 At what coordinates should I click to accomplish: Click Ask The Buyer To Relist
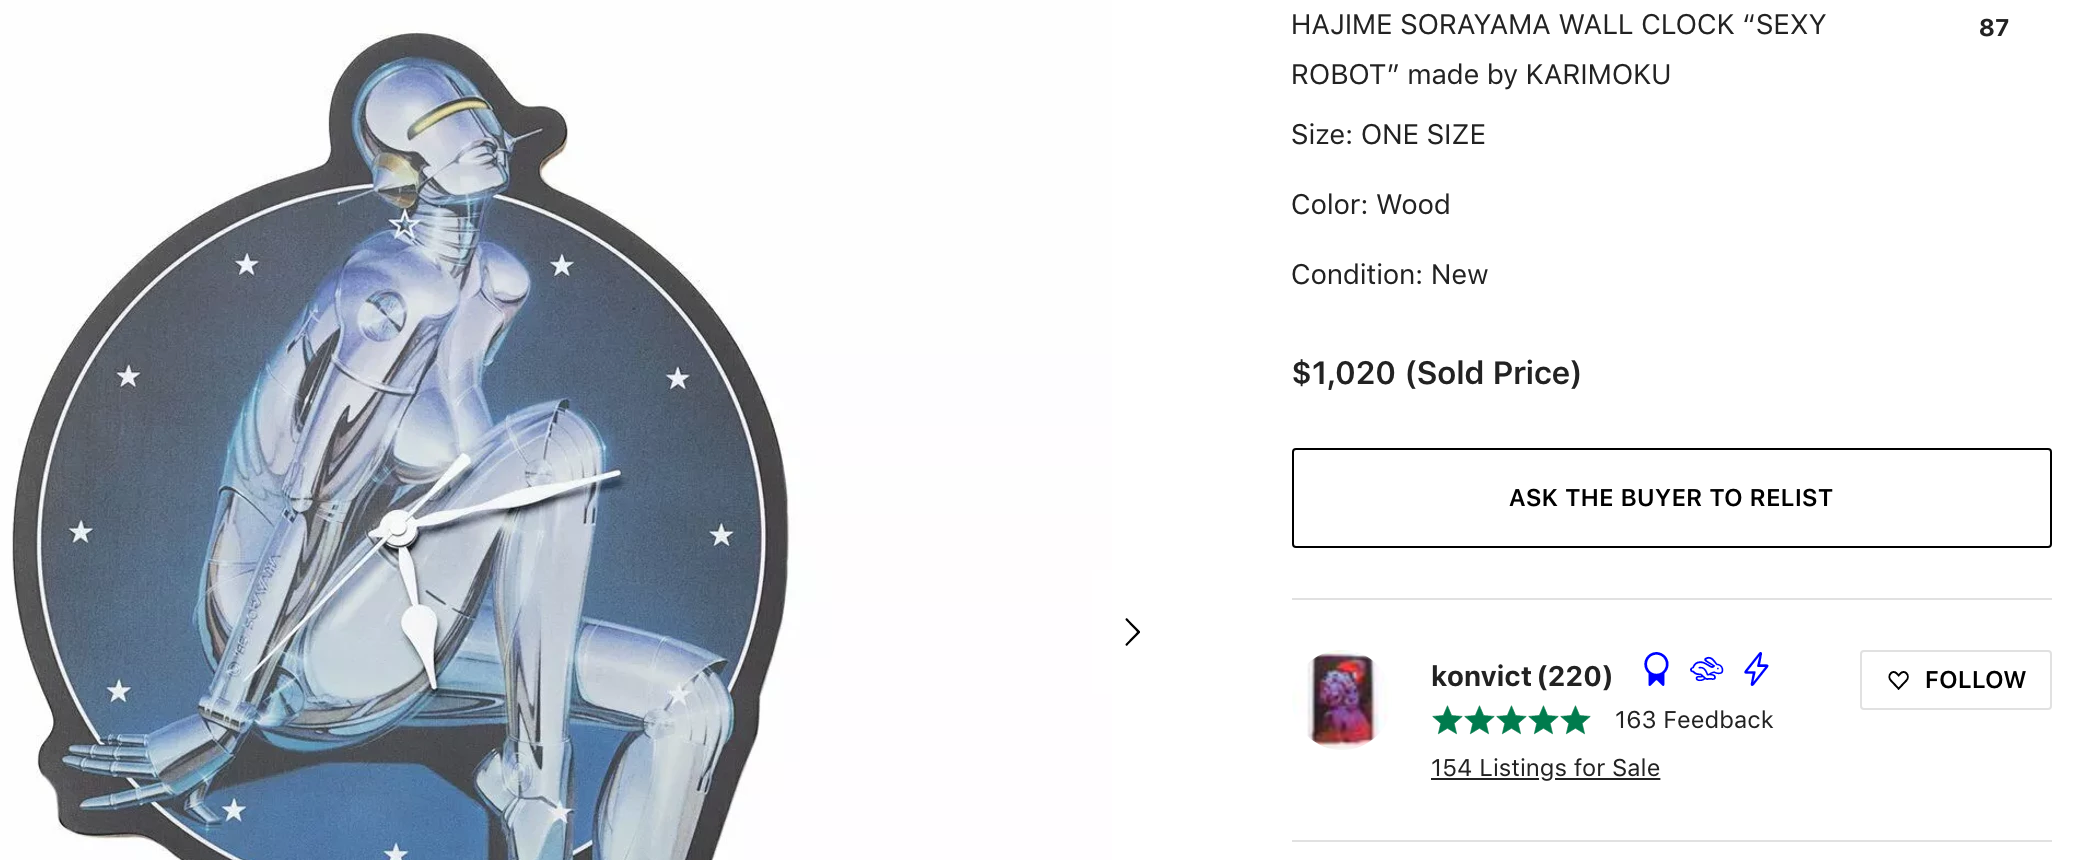click(x=1671, y=498)
